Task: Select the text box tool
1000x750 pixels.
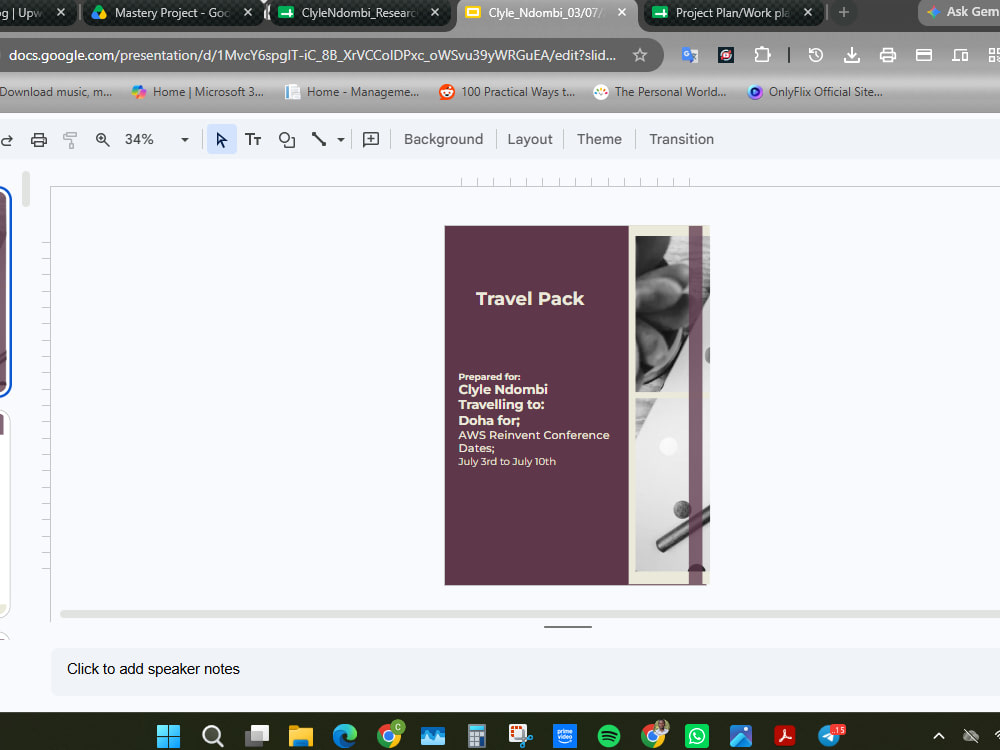Action: [x=253, y=140]
